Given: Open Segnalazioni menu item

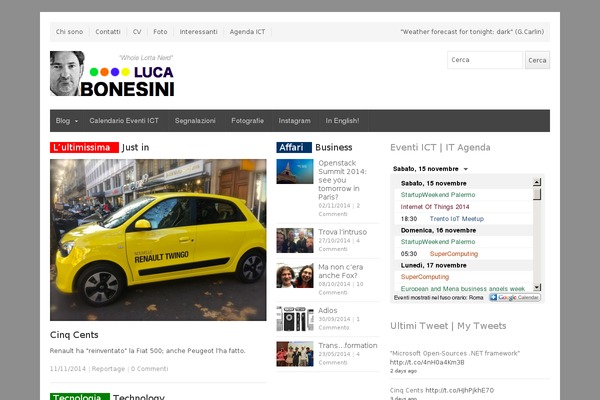Looking at the screenshot, I should (195, 121).
